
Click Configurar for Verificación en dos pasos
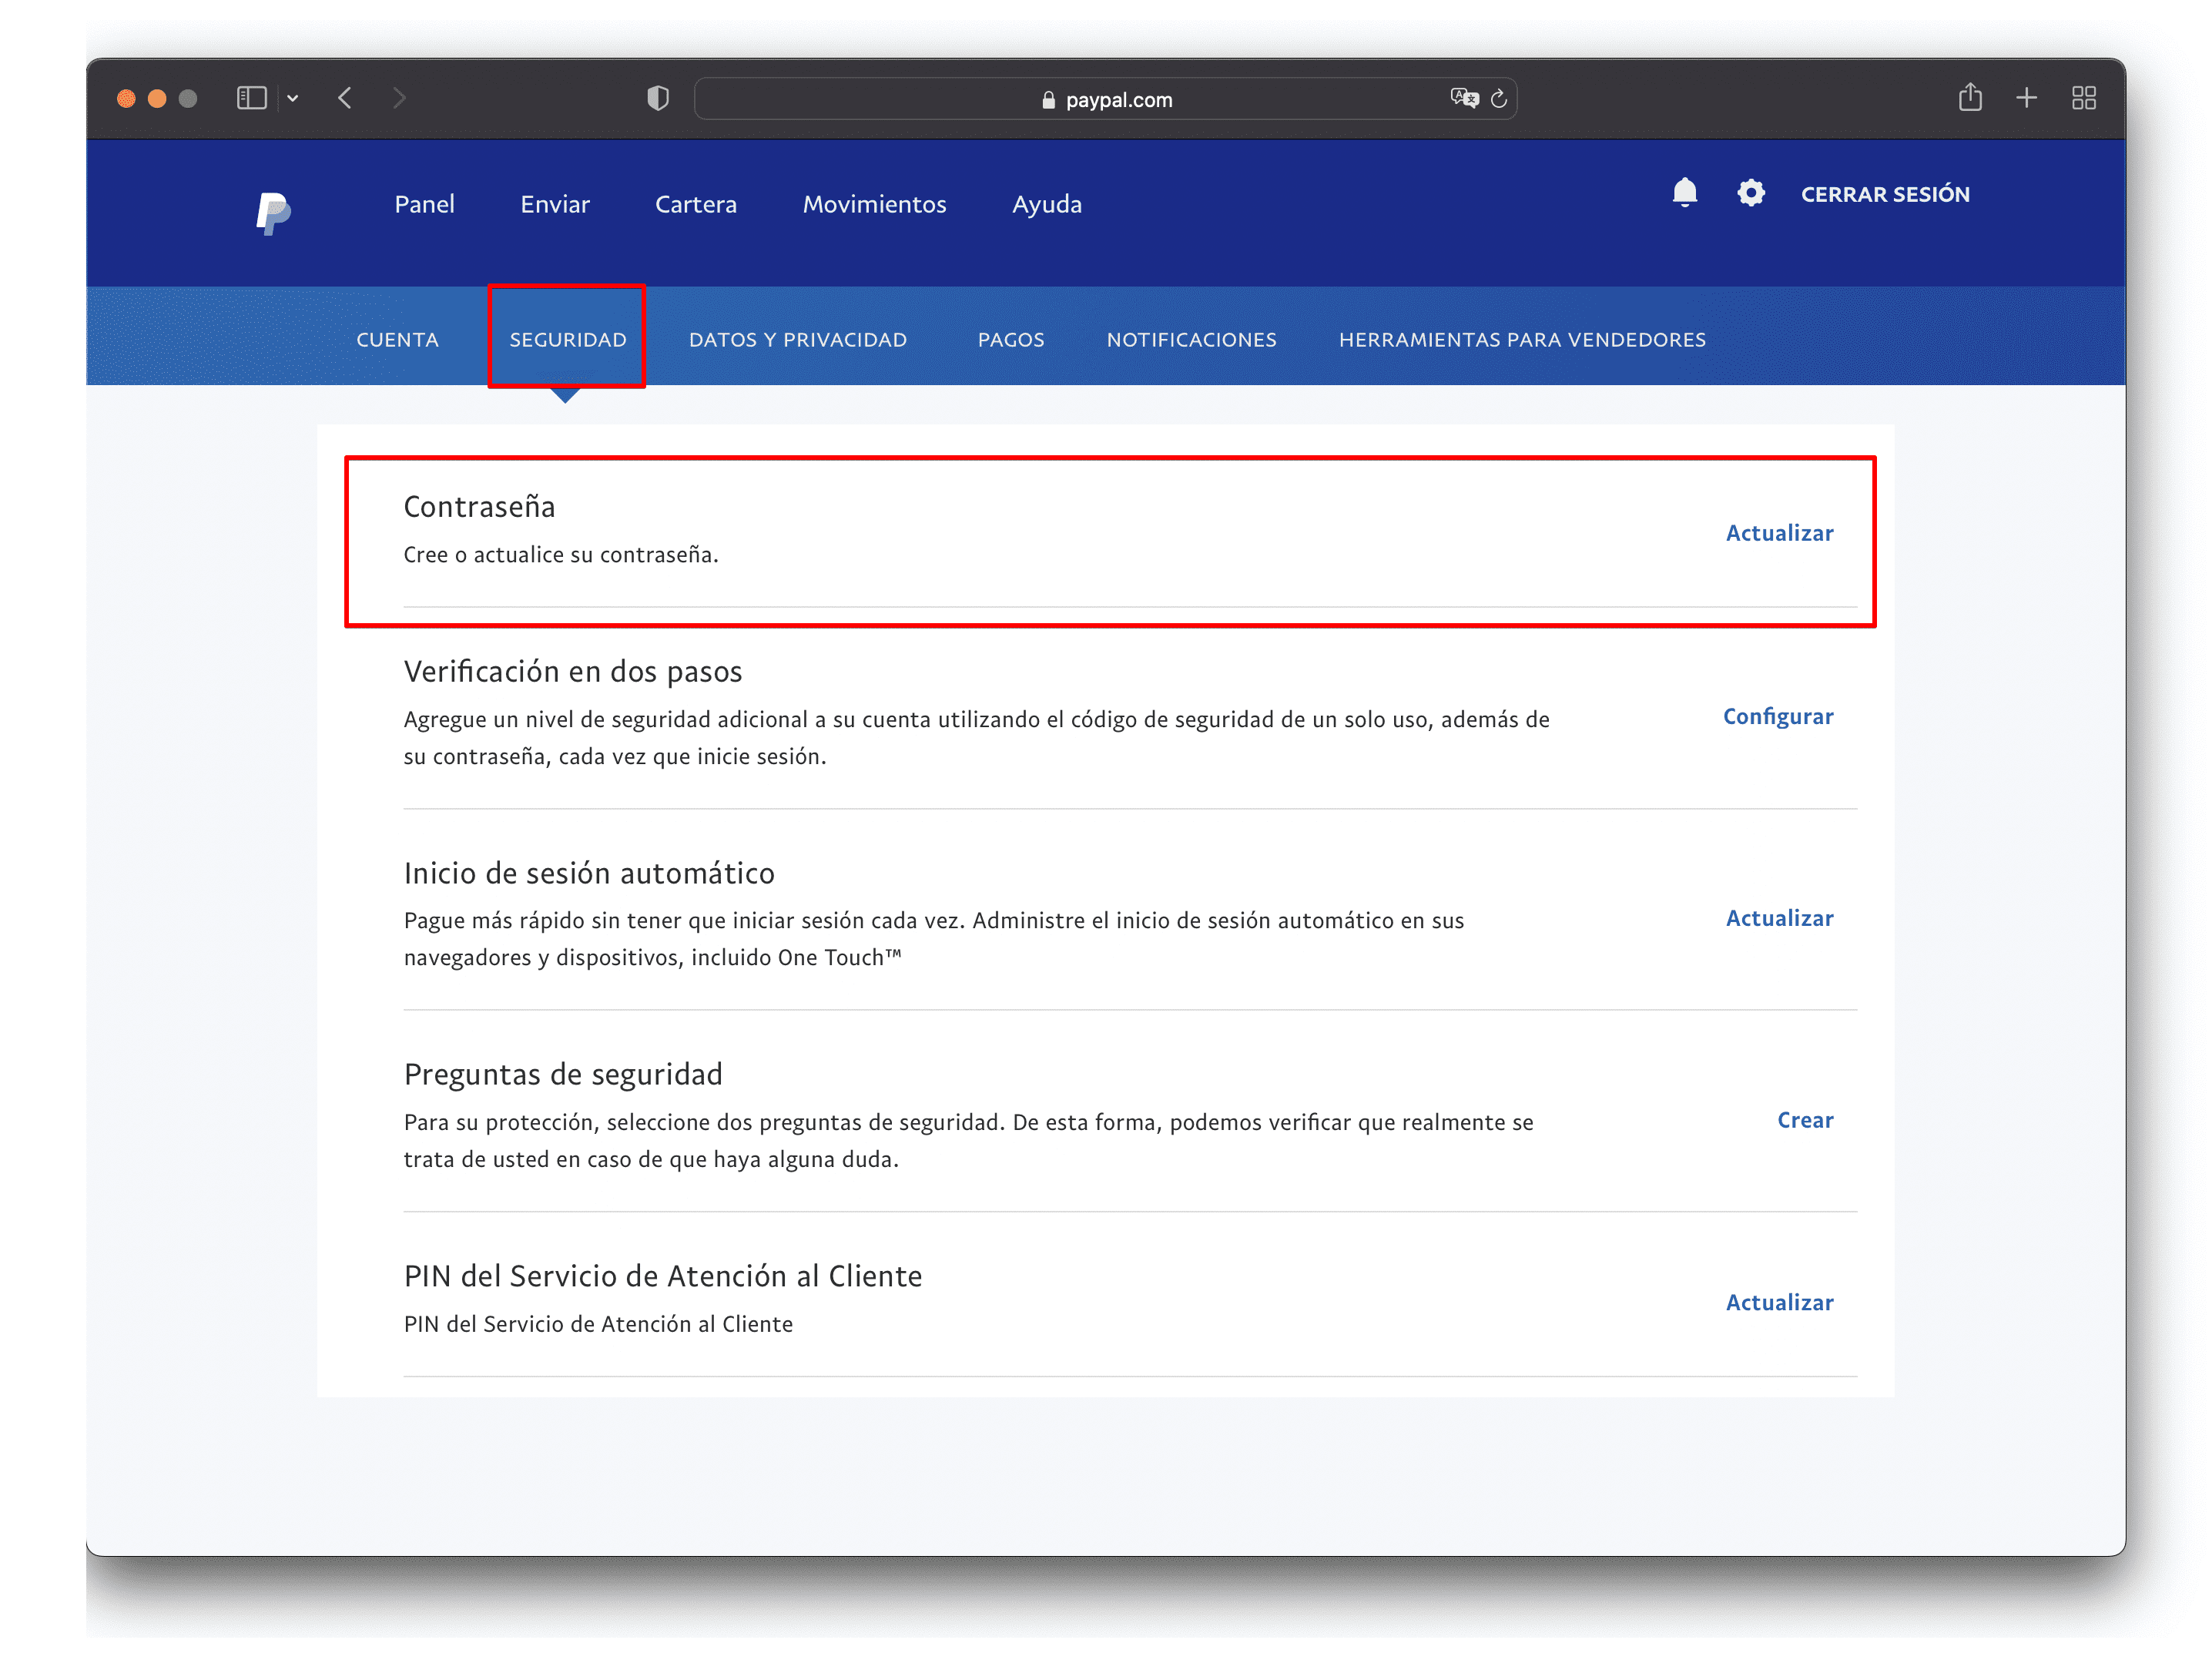1777,717
